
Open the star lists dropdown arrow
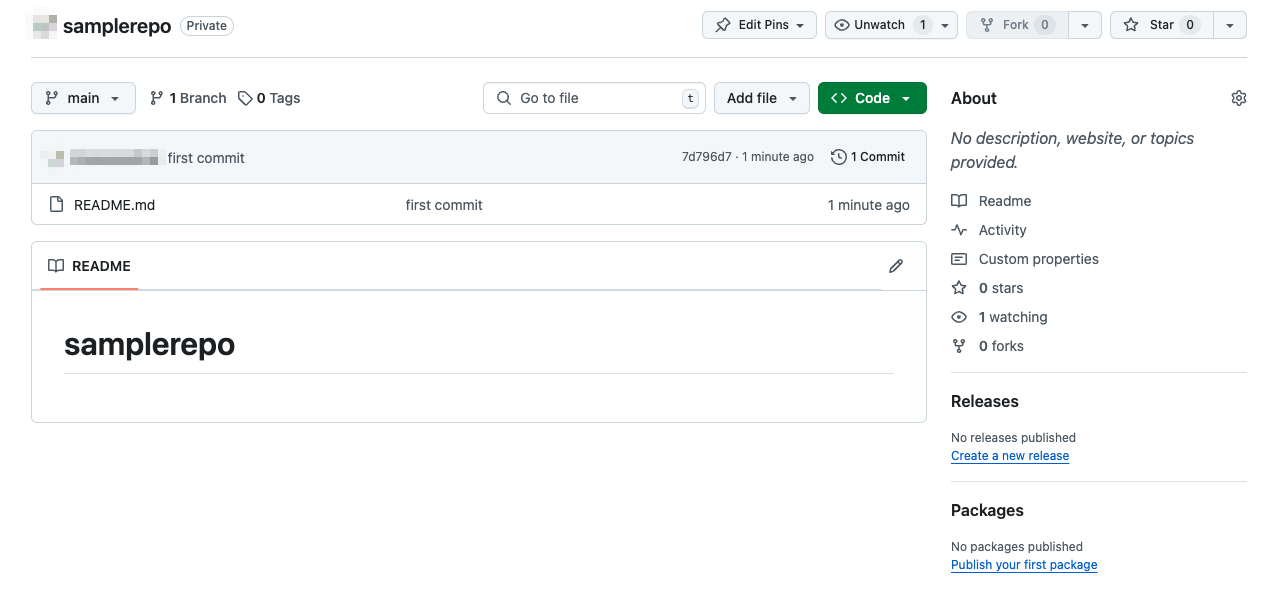pyautogui.click(x=1230, y=25)
